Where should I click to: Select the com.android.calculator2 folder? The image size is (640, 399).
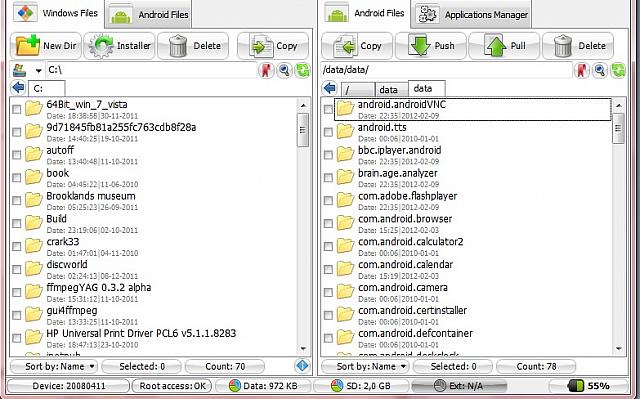click(467, 247)
